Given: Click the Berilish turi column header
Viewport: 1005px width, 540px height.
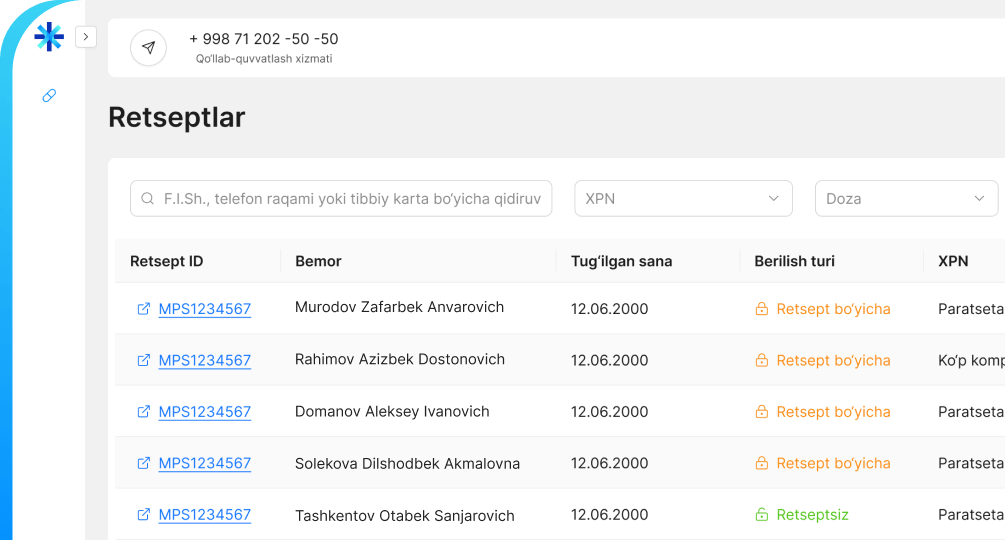Looking at the screenshot, I should coord(794,261).
